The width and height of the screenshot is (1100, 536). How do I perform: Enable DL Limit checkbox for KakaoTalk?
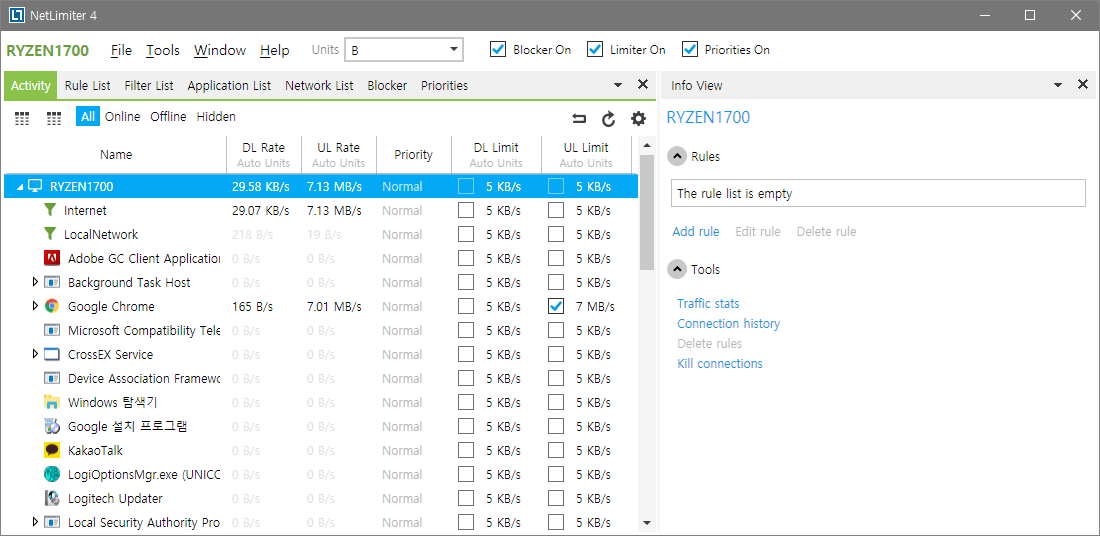point(466,450)
